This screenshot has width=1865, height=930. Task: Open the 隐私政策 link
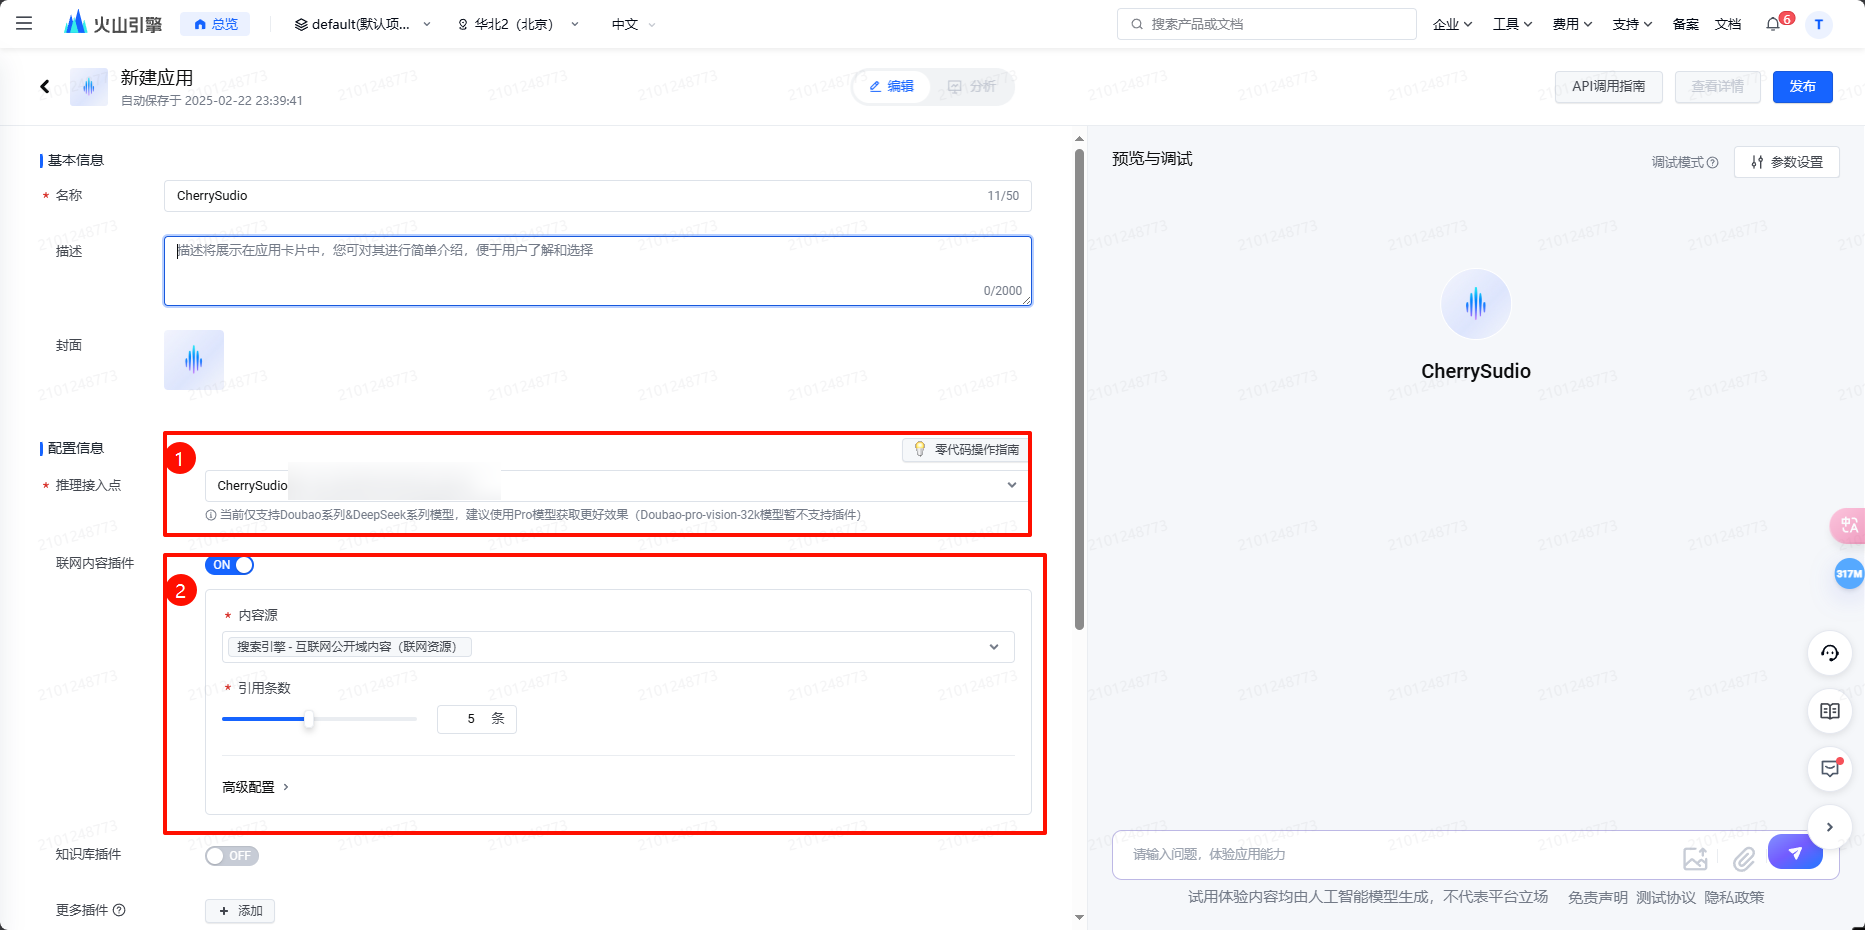(x=1734, y=898)
